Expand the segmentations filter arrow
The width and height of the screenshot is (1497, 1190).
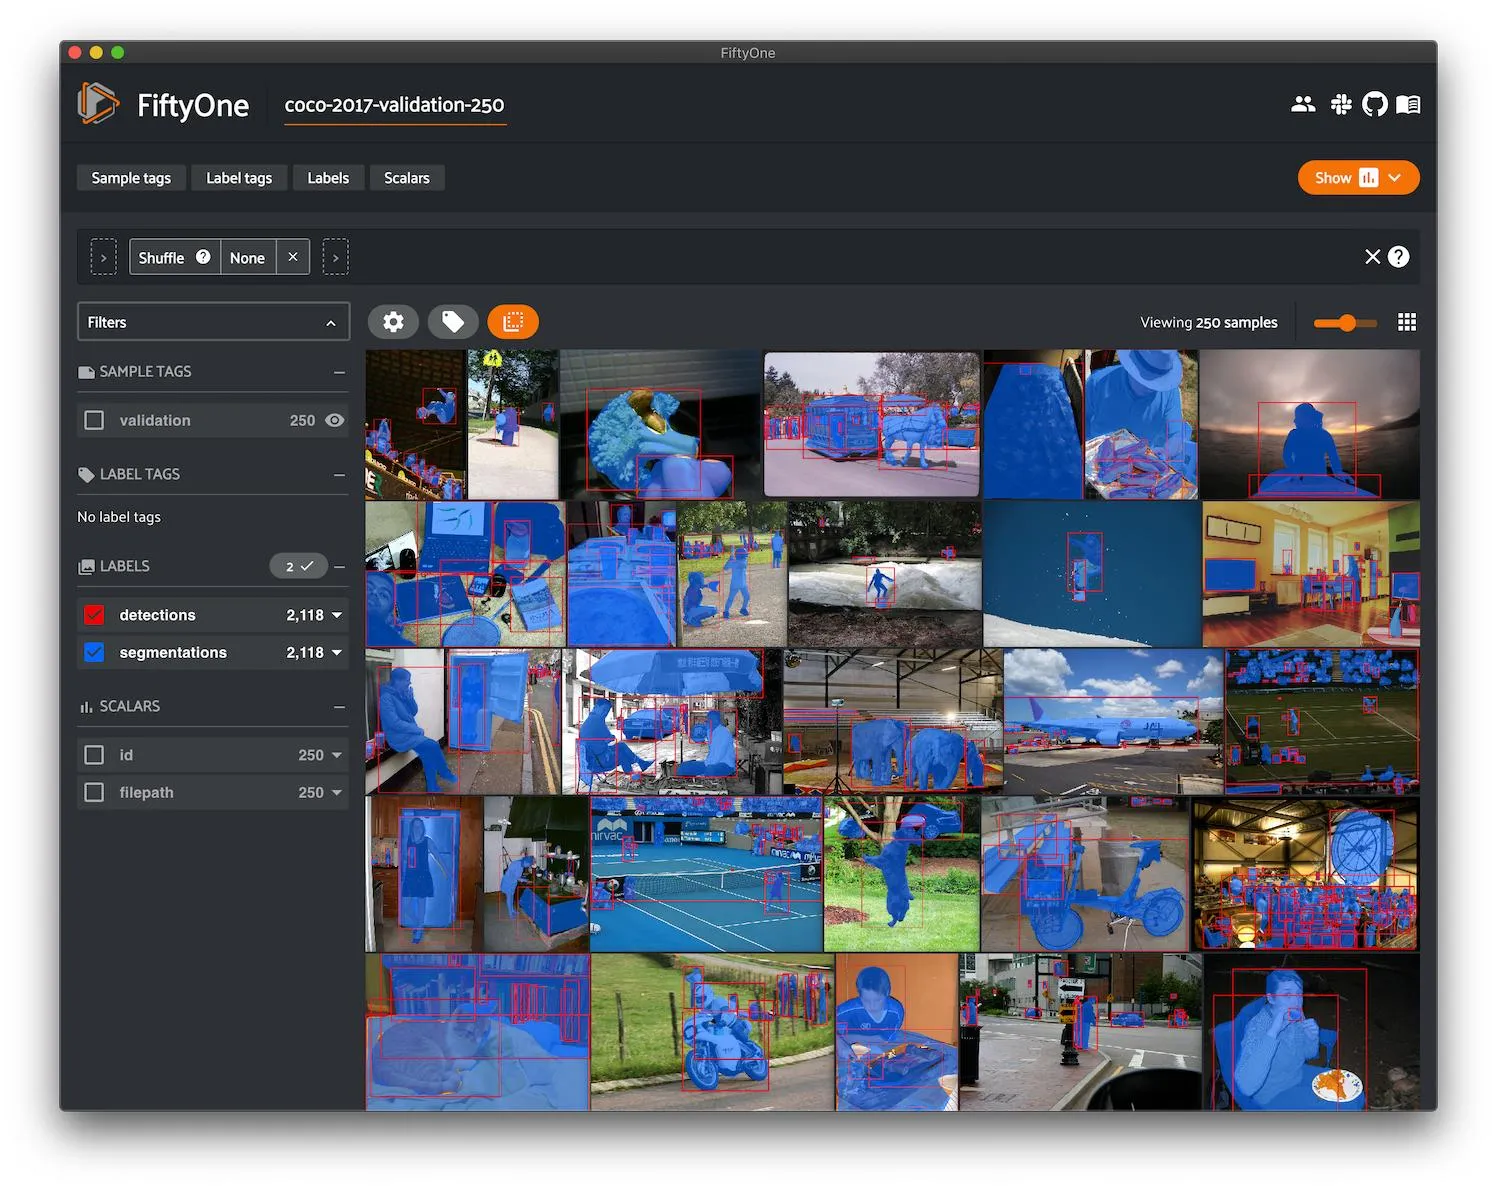tap(337, 652)
